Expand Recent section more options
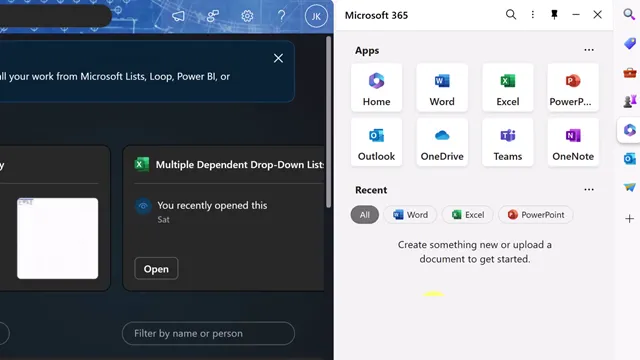The image size is (640, 360). point(589,190)
